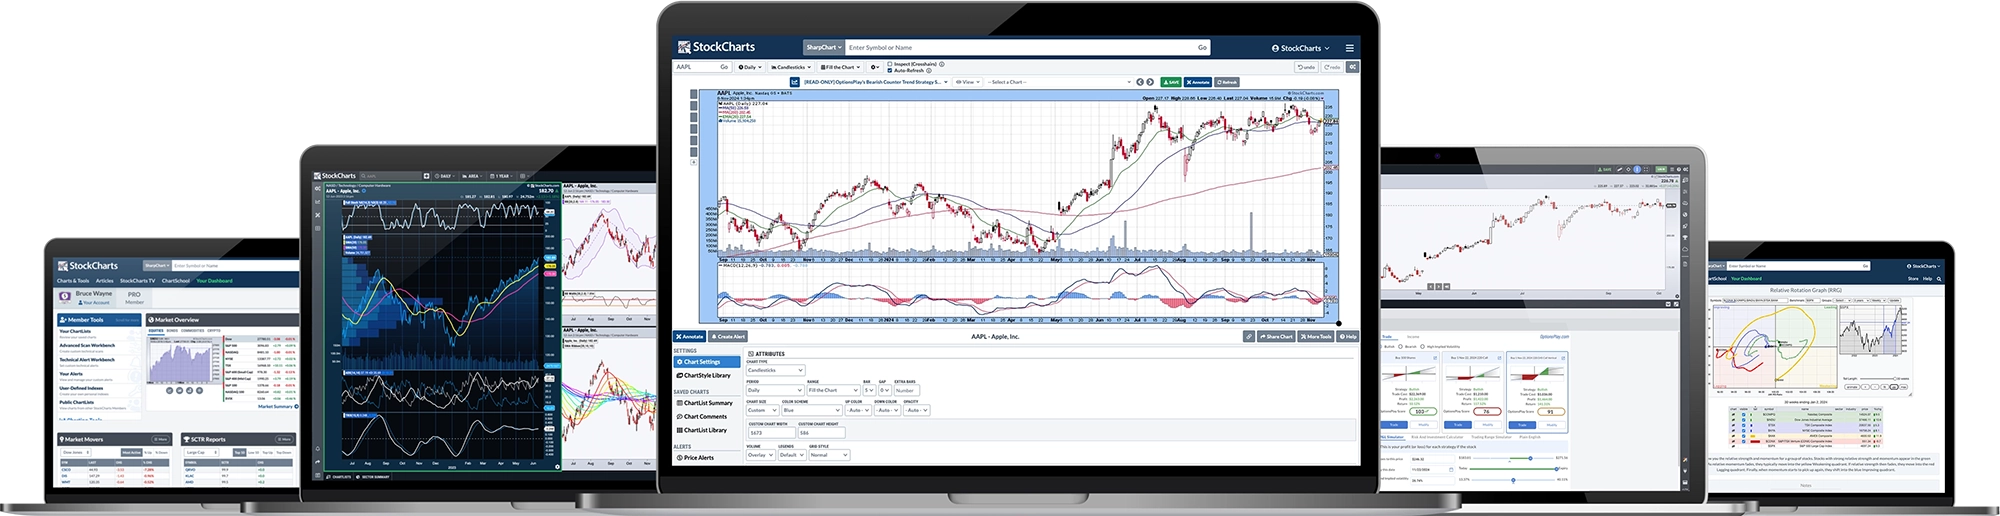Click the Create Alert button
The height and width of the screenshot is (516, 2000).
(x=728, y=336)
